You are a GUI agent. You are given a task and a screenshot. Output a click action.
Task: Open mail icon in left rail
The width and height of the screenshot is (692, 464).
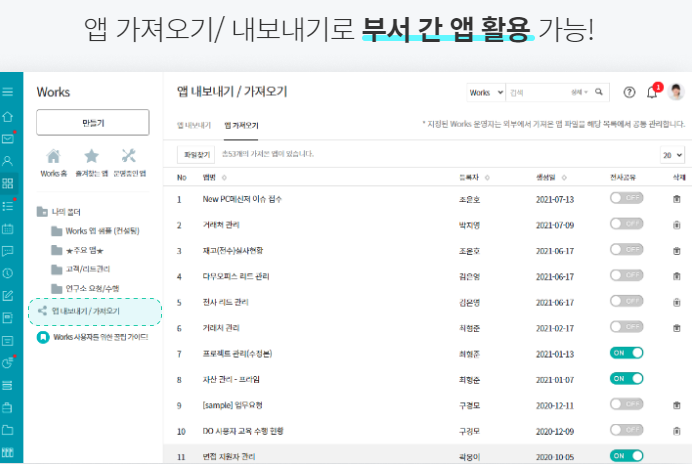[x=8, y=139]
